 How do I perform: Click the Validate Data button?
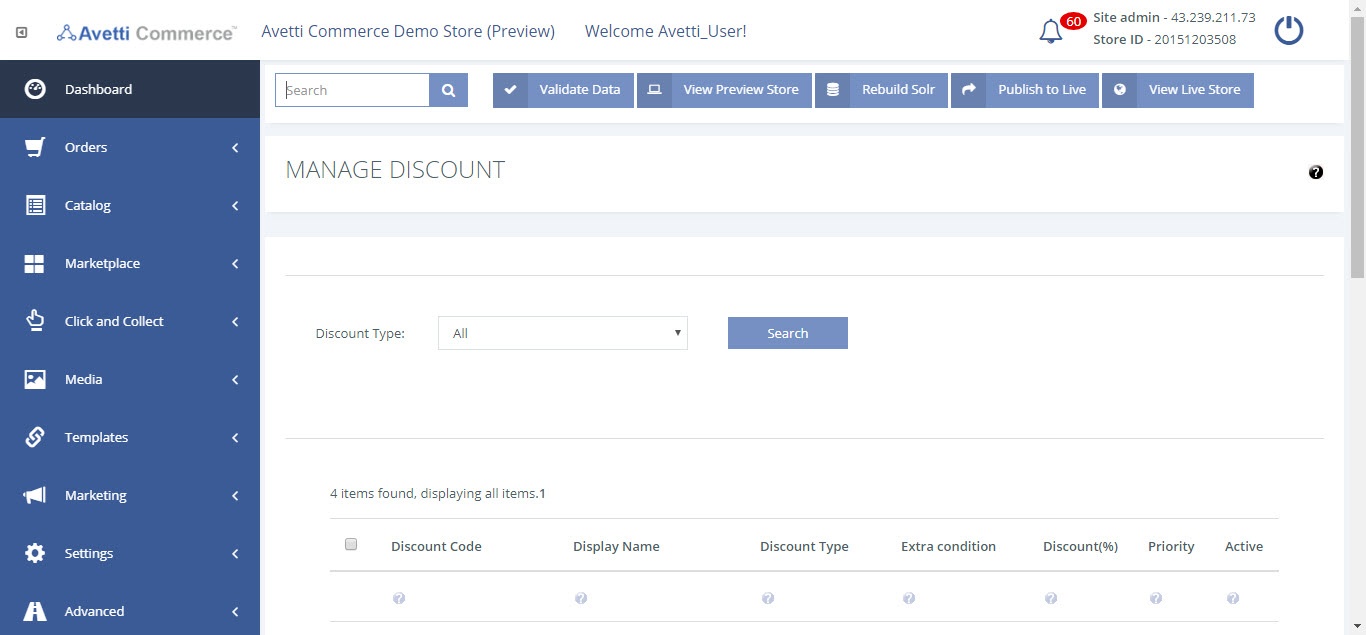[x=563, y=90]
